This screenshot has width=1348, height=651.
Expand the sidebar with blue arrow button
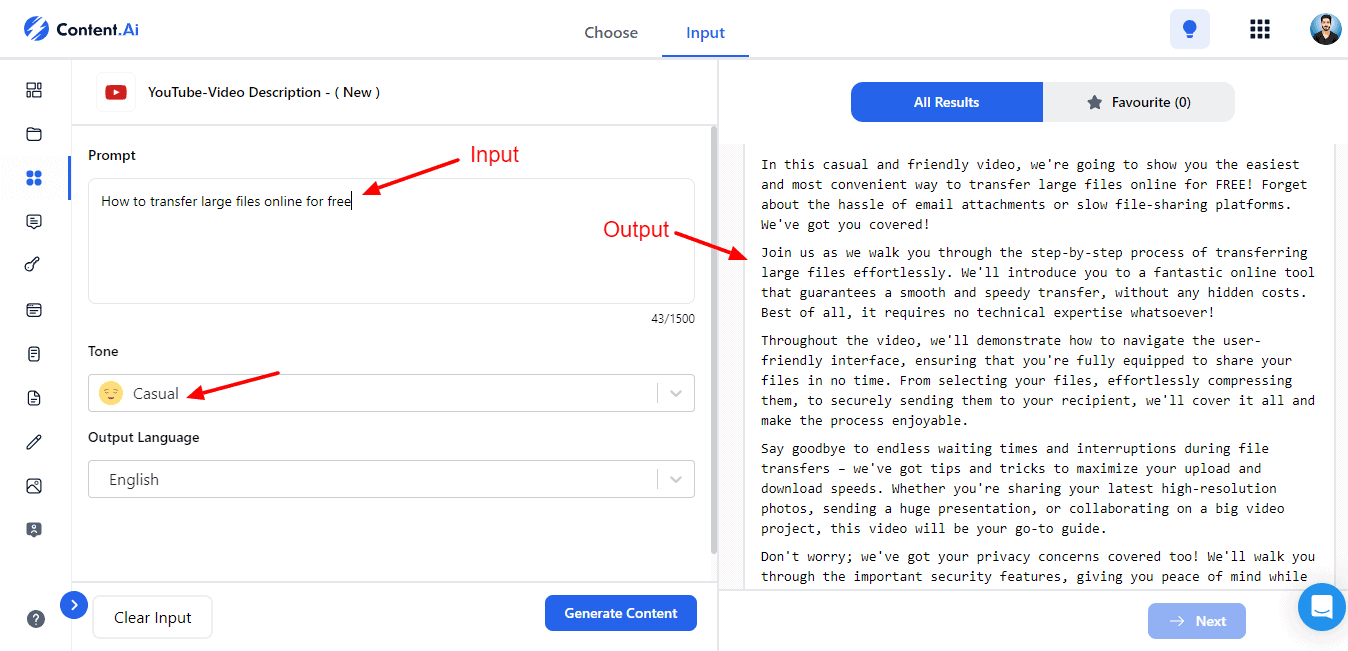pyautogui.click(x=74, y=605)
